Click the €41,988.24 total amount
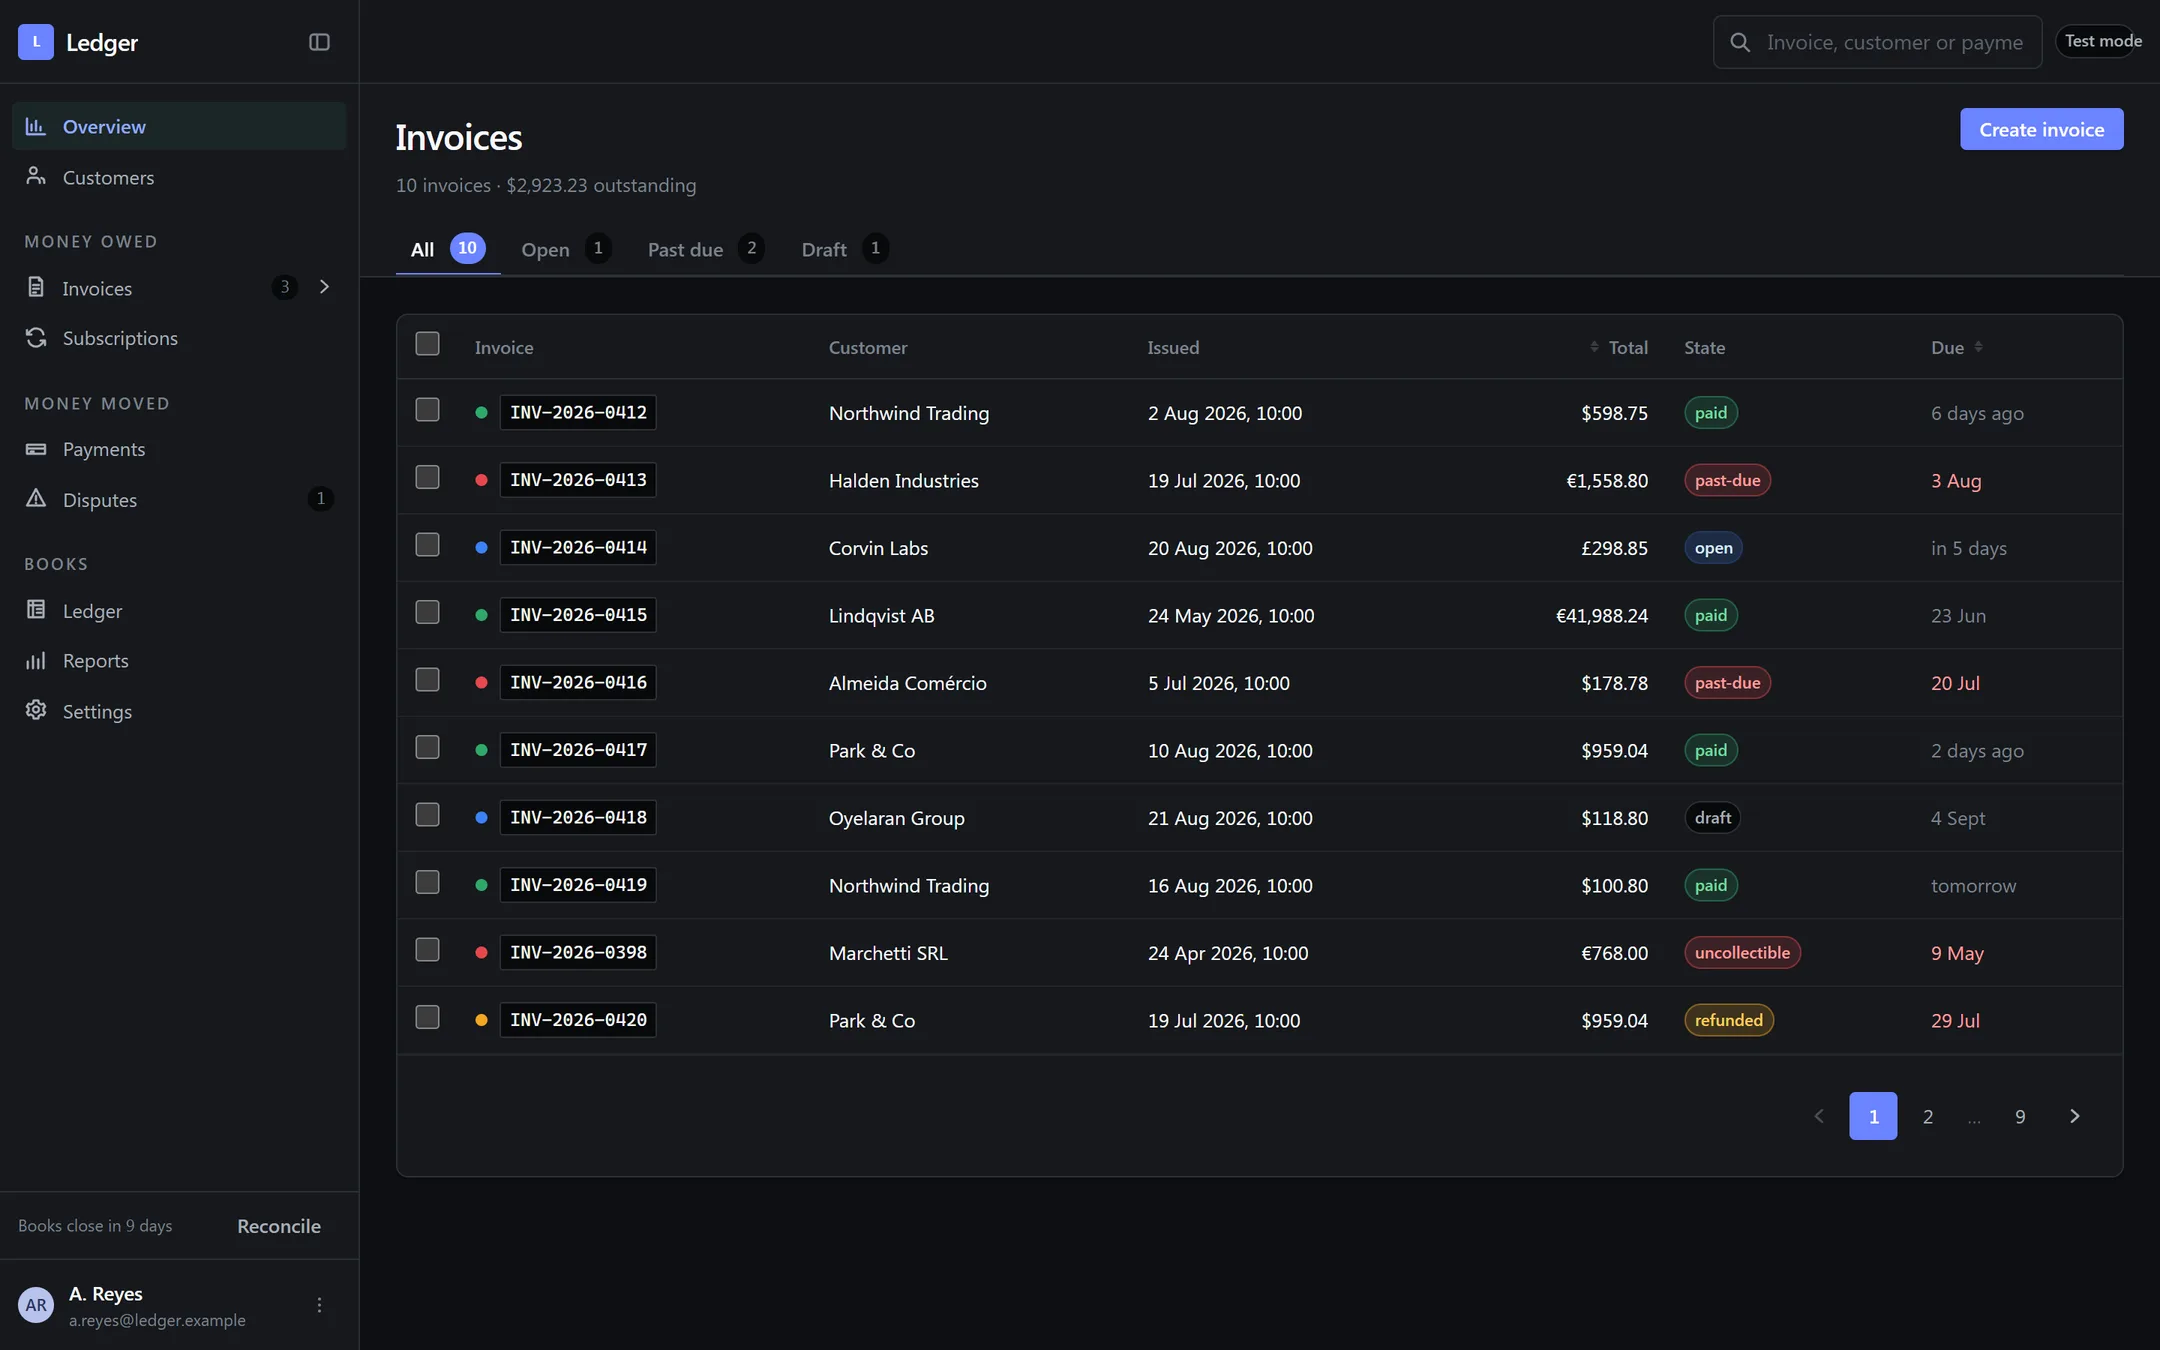 [1601, 616]
